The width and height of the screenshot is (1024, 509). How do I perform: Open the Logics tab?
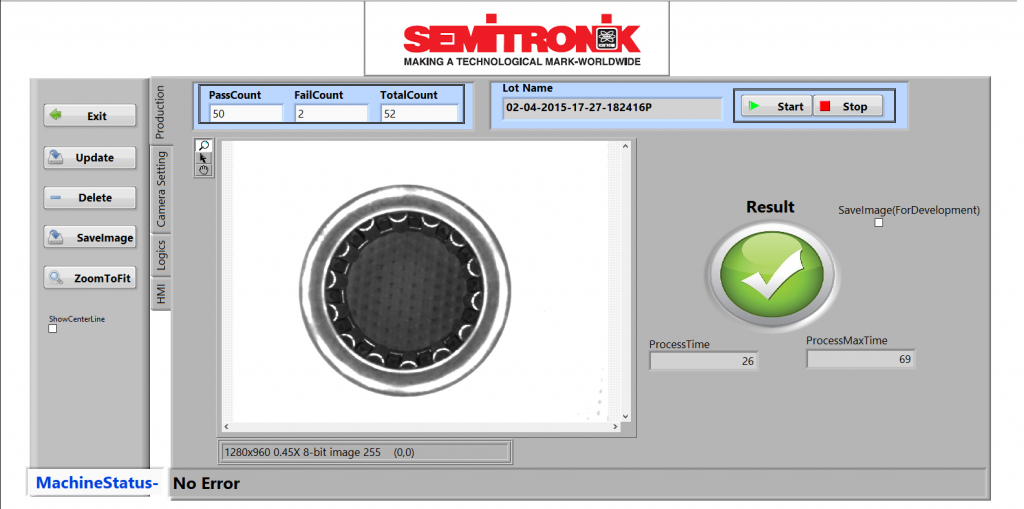point(161,256)
